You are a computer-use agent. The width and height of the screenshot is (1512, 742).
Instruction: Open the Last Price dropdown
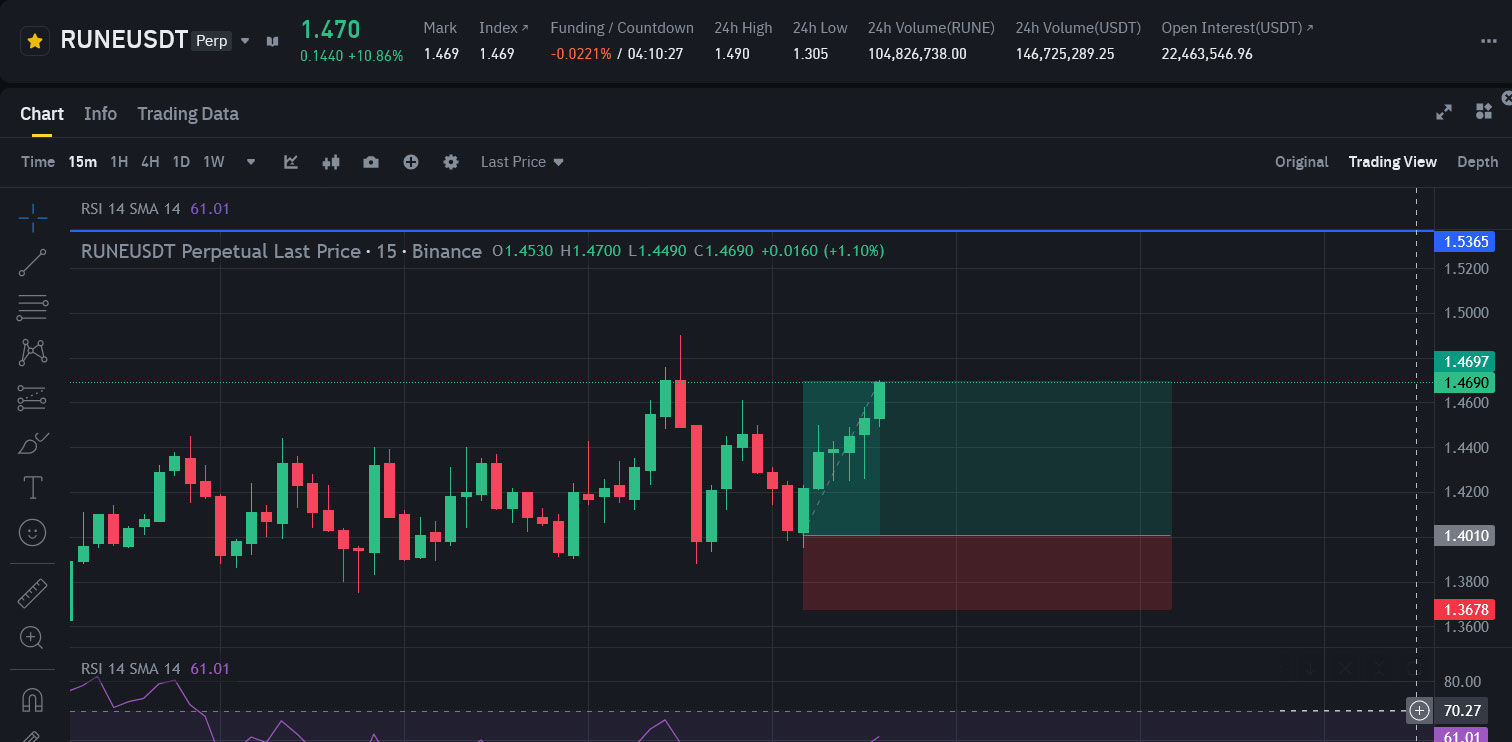(x=522, y=162)
